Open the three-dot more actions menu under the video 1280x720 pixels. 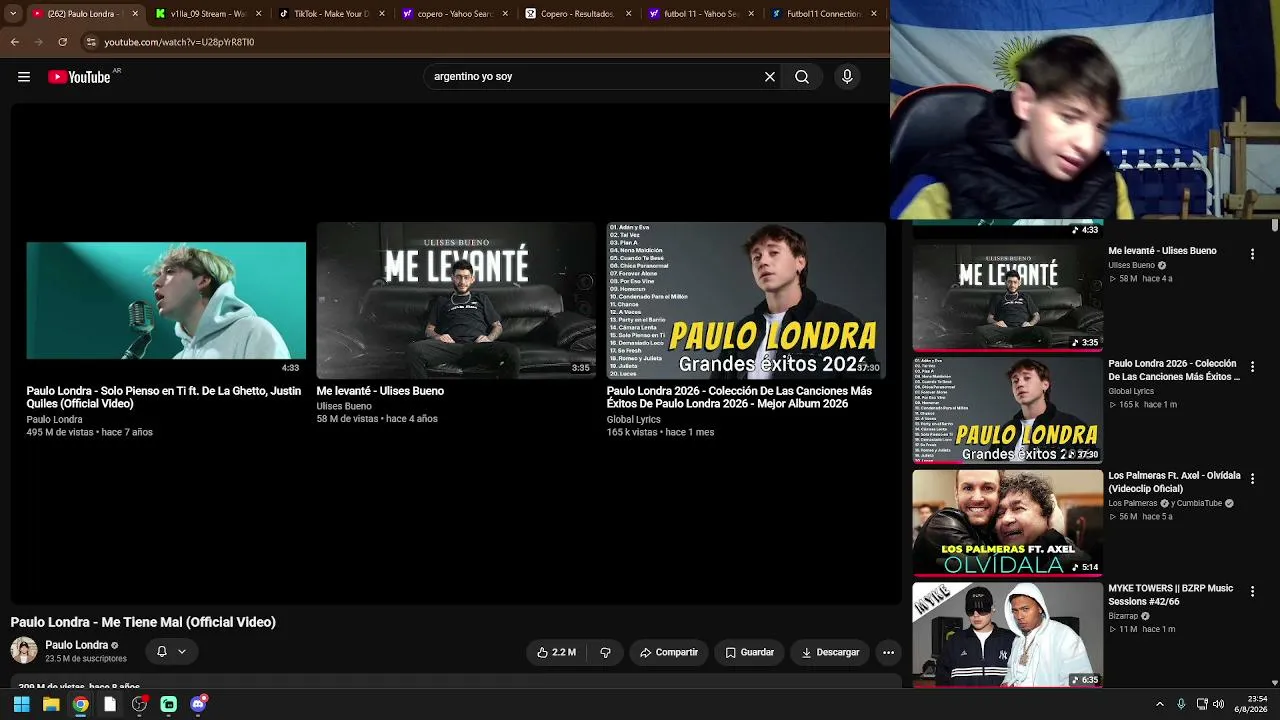point(888,652)
